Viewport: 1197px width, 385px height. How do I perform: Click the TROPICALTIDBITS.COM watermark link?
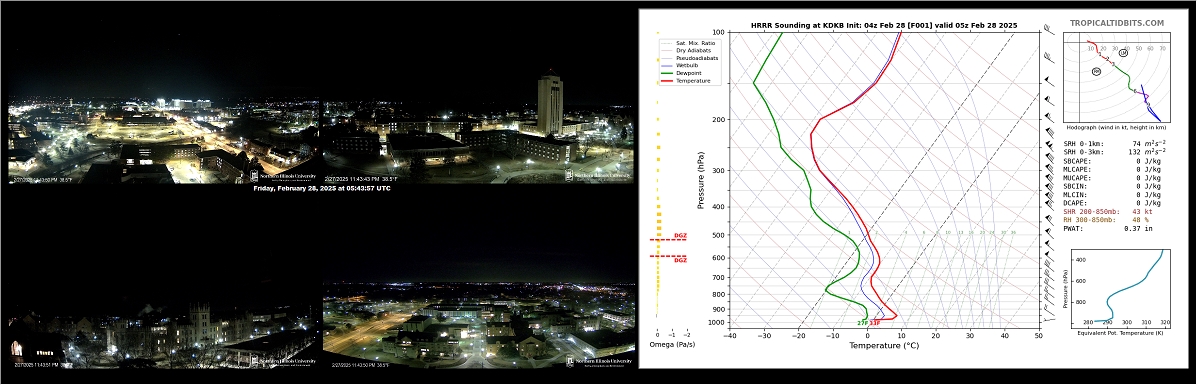(1116, 23)
